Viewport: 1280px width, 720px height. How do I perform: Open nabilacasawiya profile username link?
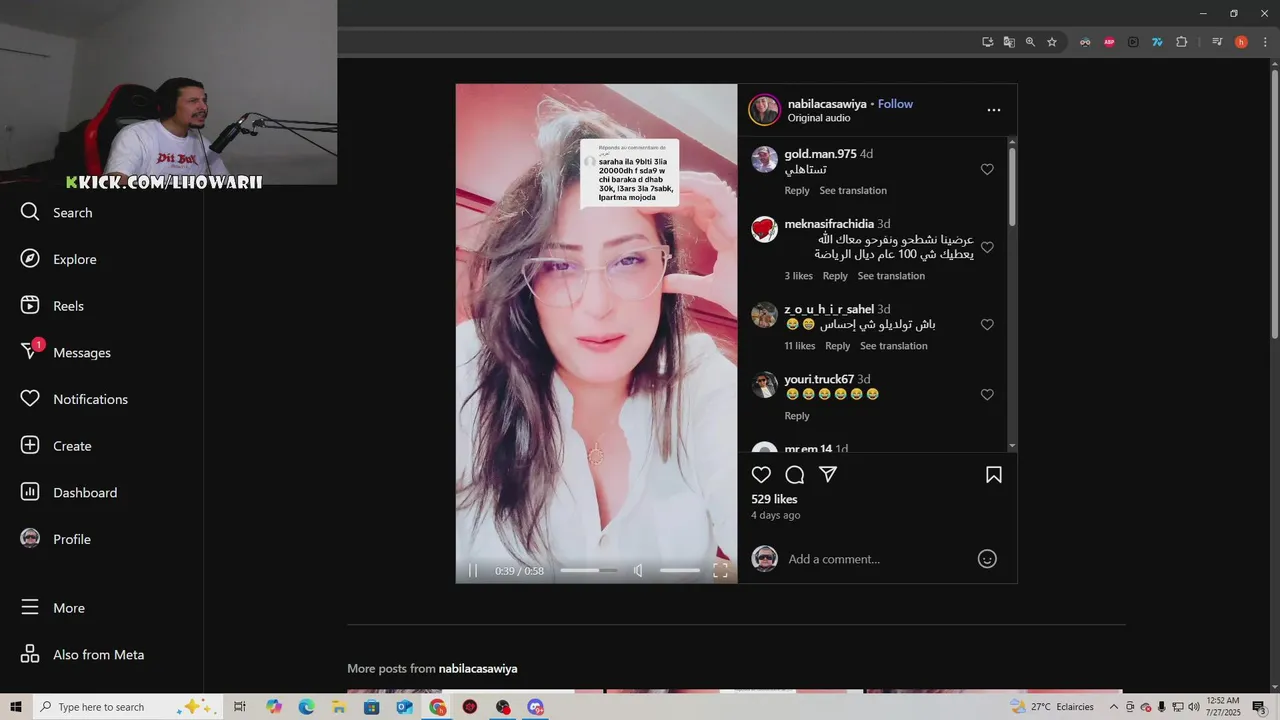point(827,104)
